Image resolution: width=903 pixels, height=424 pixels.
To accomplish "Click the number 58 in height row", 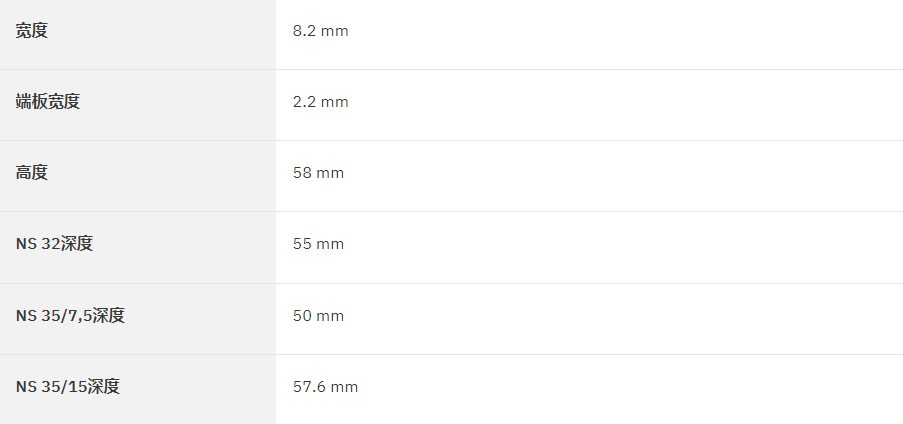I will (x=302, y=173).
